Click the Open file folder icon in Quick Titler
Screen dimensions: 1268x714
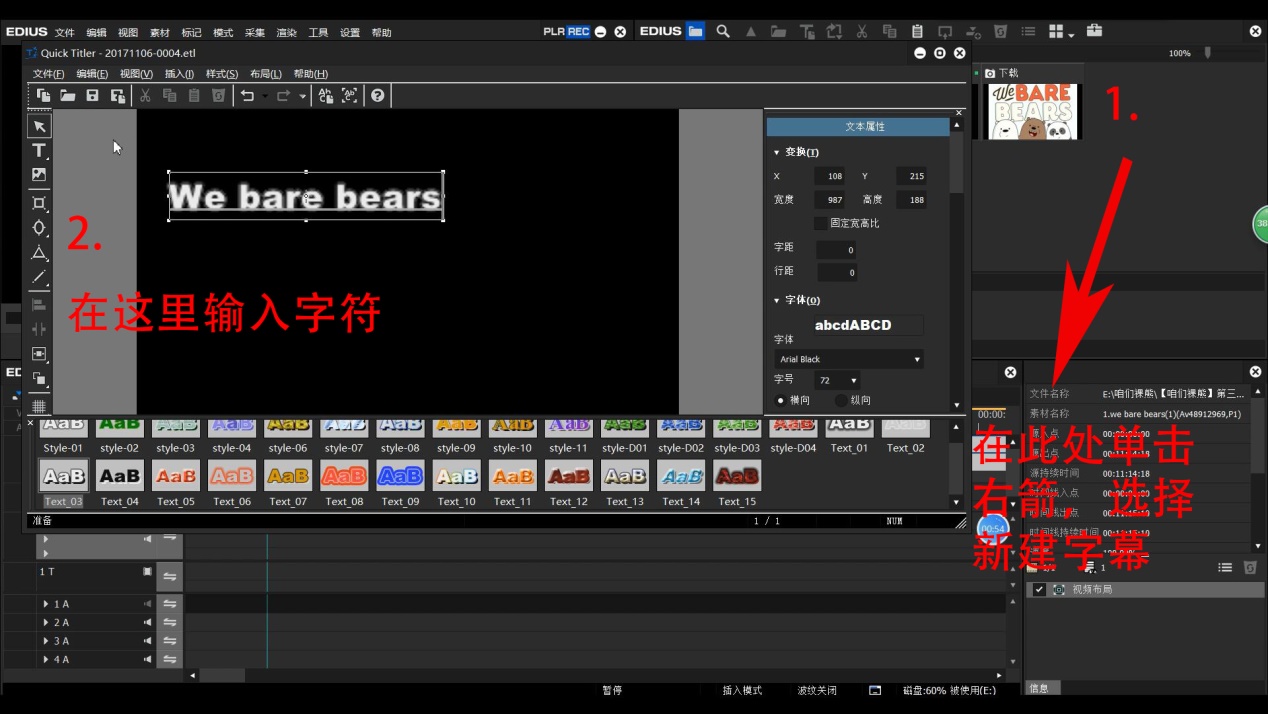pyautogui.click(x=68, y=96)
